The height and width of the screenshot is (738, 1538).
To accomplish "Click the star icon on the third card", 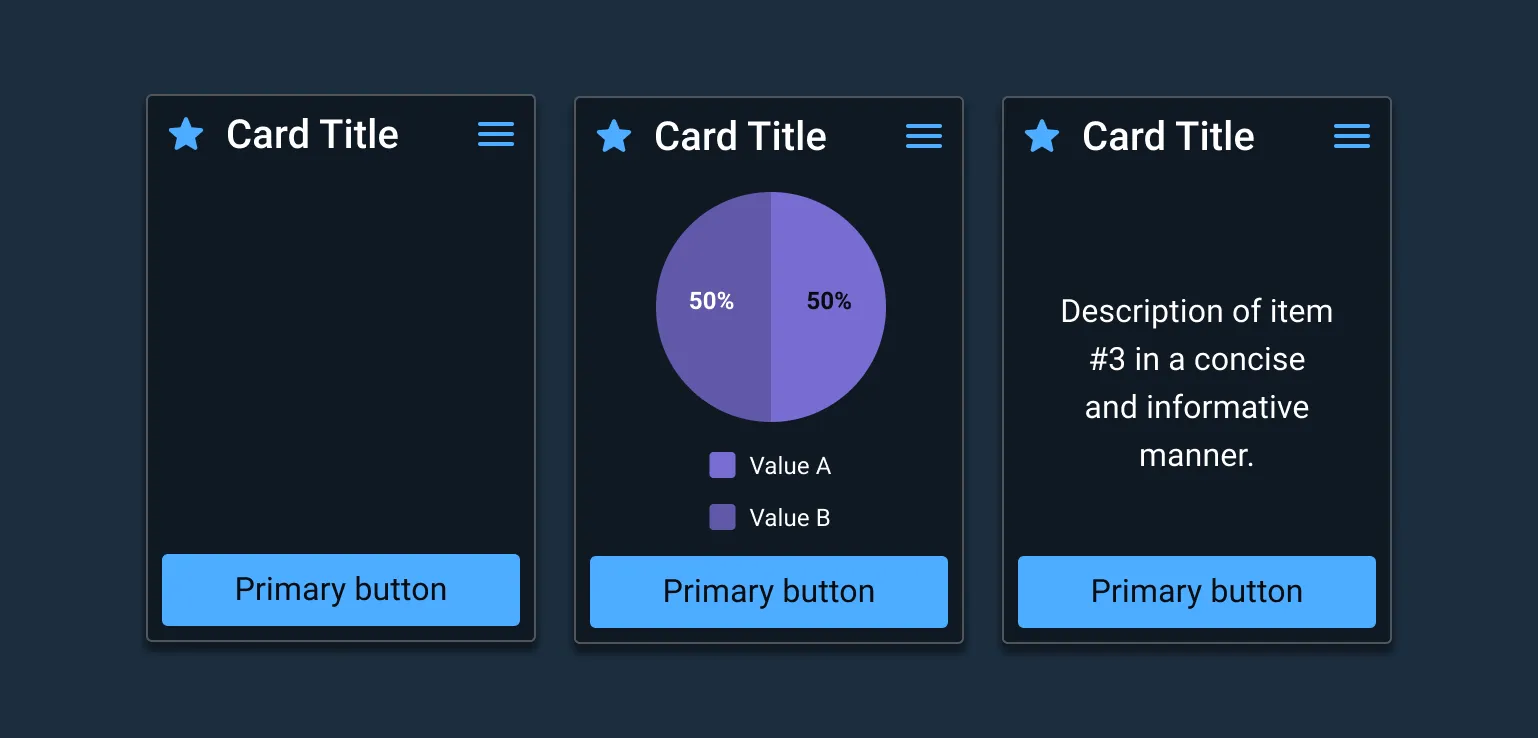I will click(x=1042, y=136).
